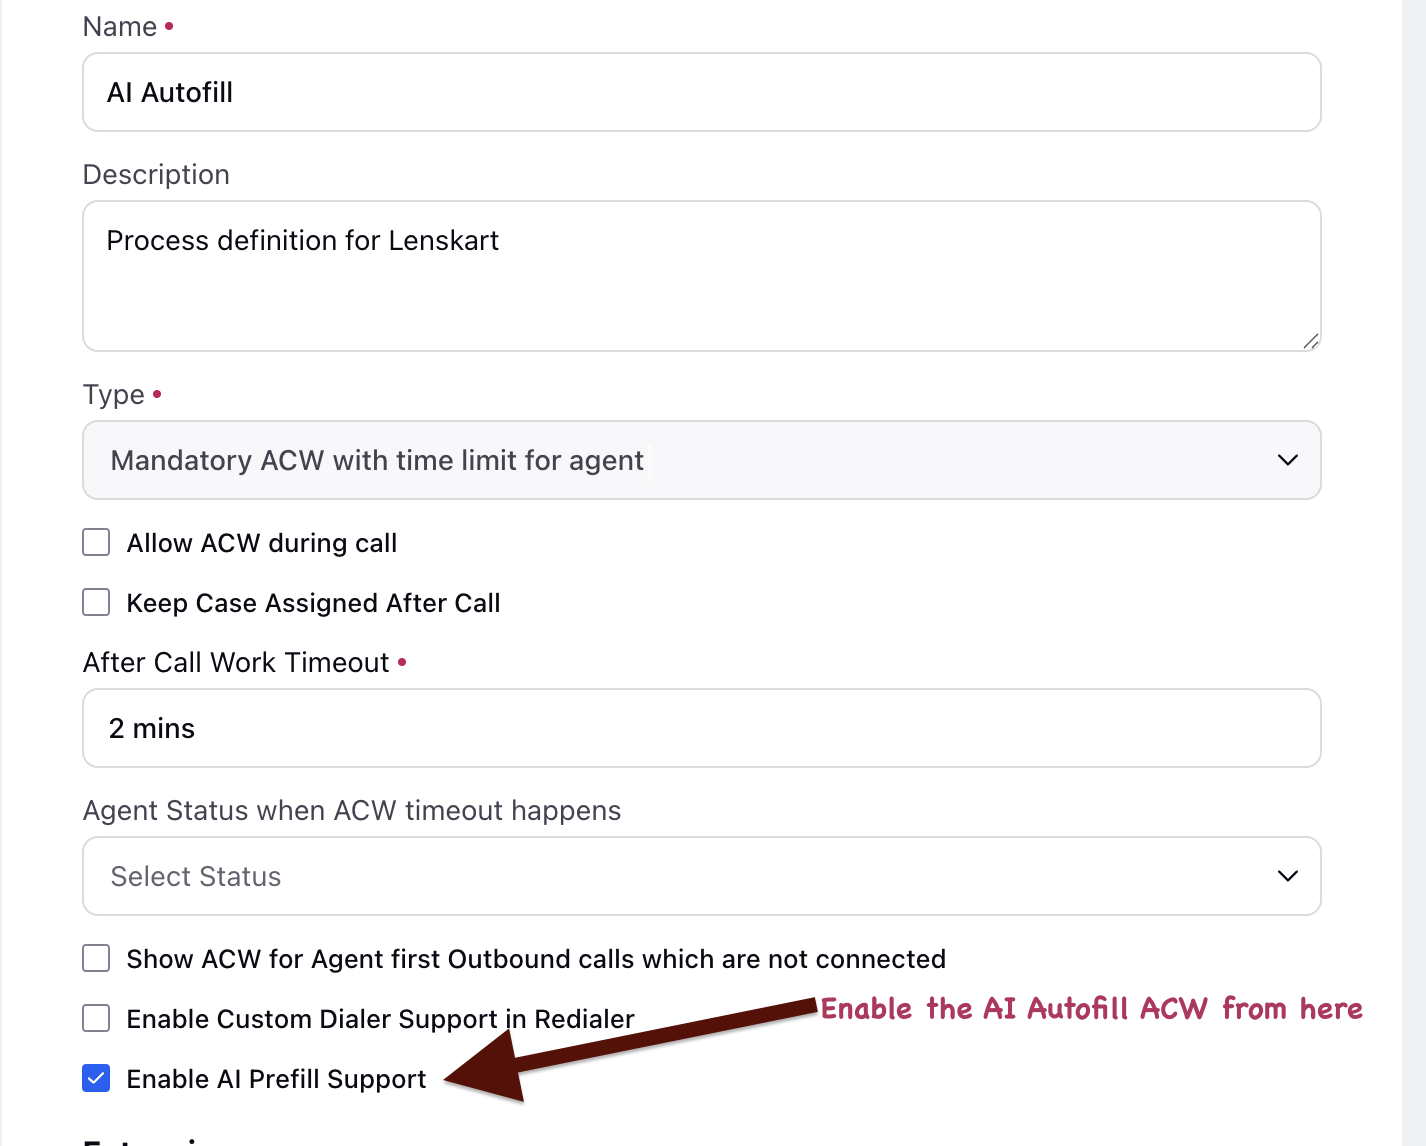Click the Select Status chevron arrow
1426x1146 pixels.
click(1287, 876)
